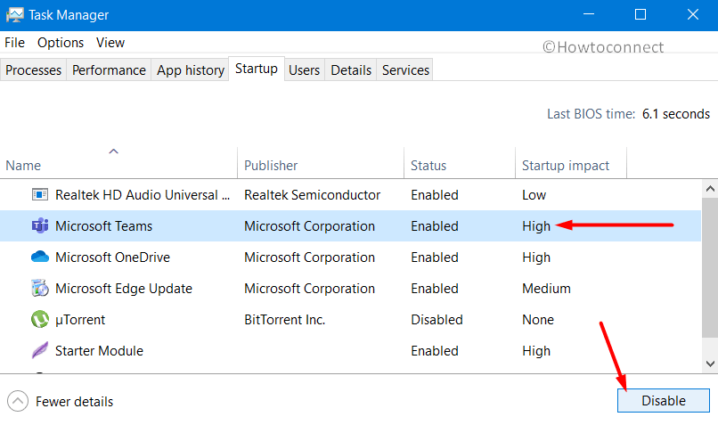The width and height of the screenshot is (718, 425).
Task: Click the Low impact of Realtek
Action: [534, 195]
